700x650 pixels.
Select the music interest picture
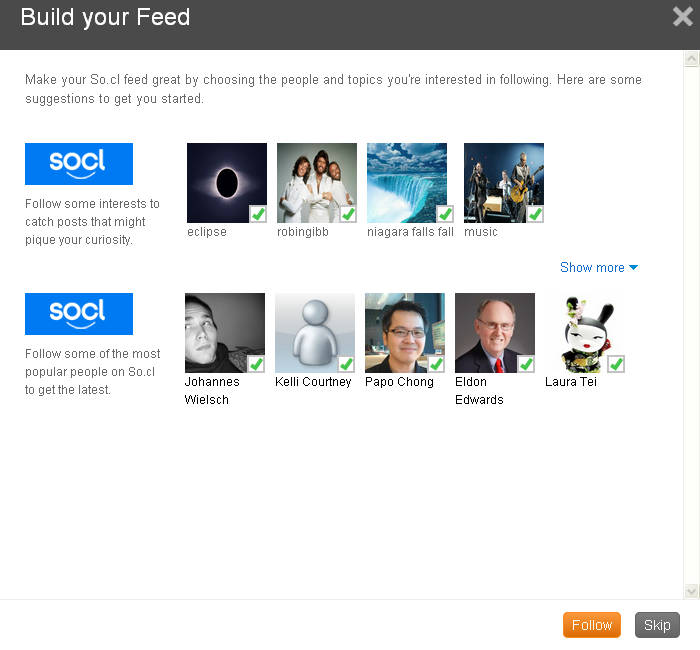point(503,182)
